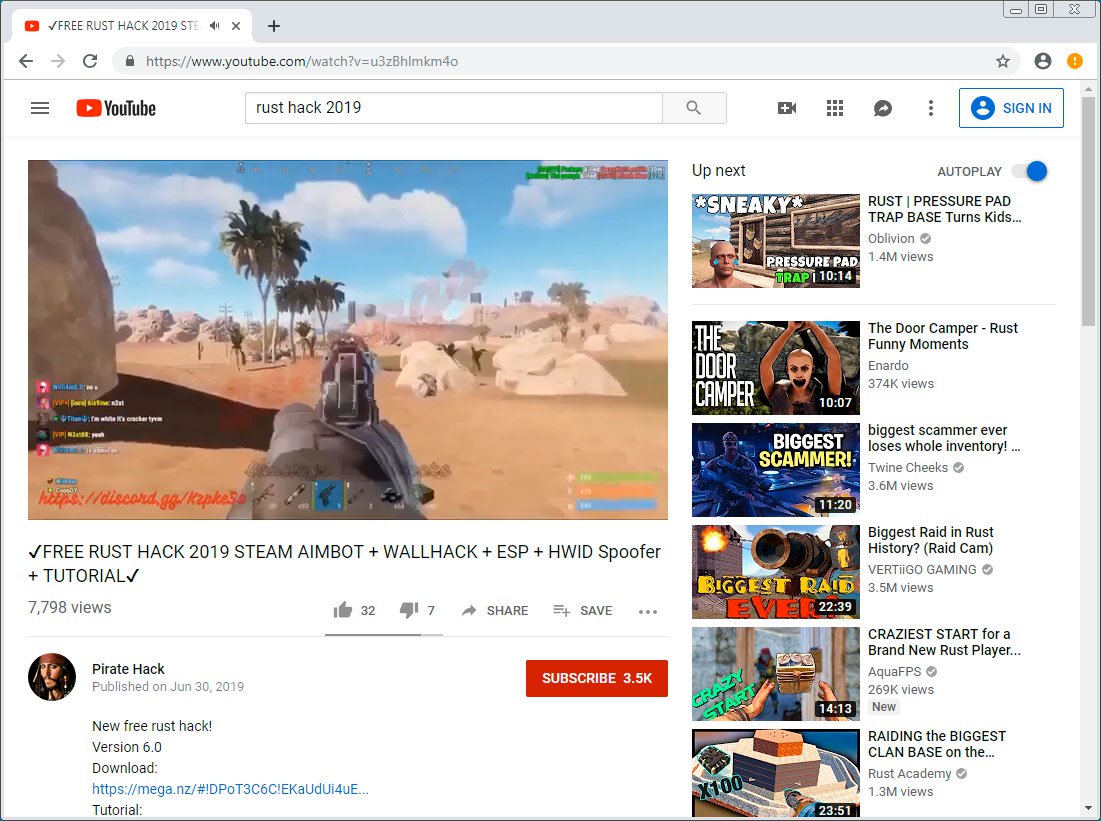1101x821 pixels.
Task: Open RAIDING the BIGGEST CLAN BASE title
Action: [x=937, y=744]
